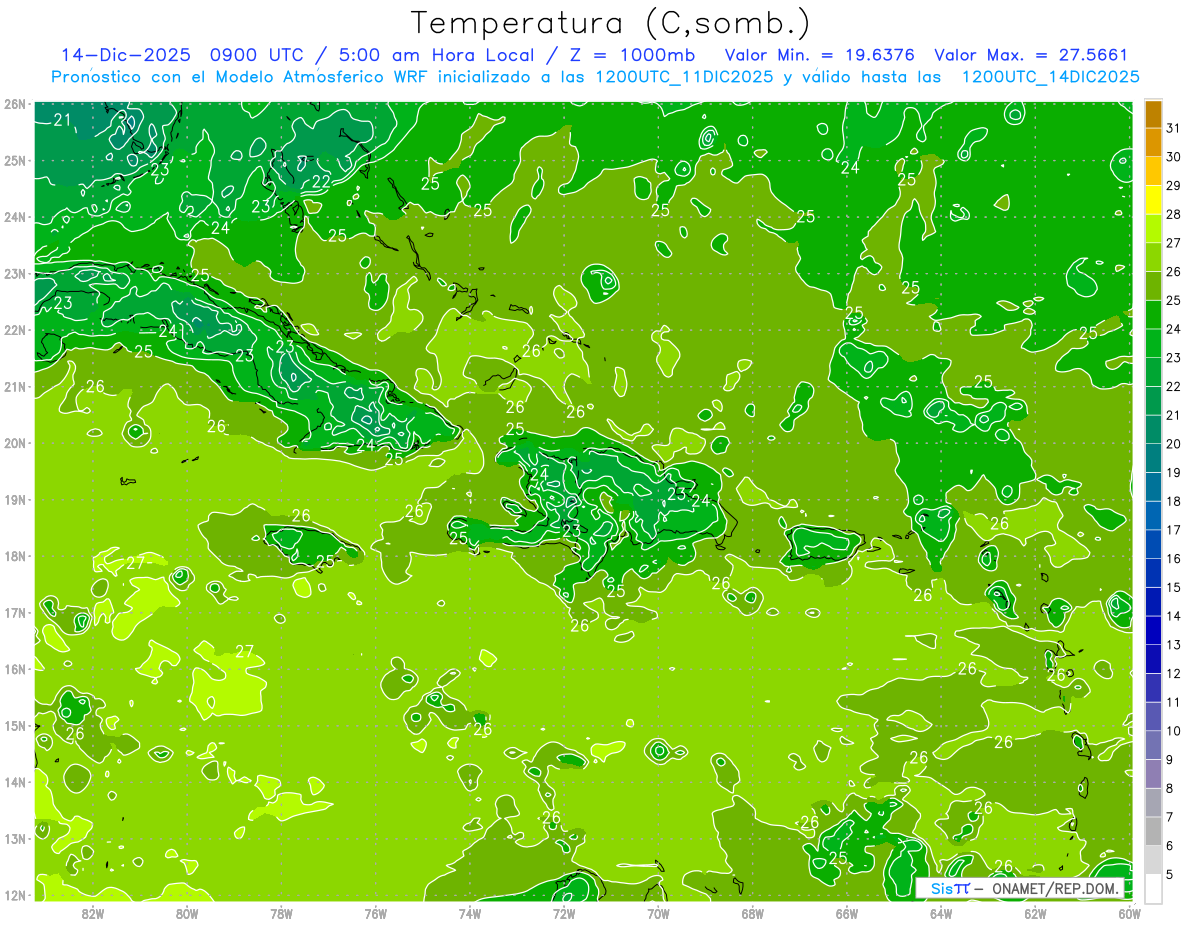1200x927 pixels.
Task: Click the '16' value on color scale
Action: pyautogui.click(x=1173, y=559)
